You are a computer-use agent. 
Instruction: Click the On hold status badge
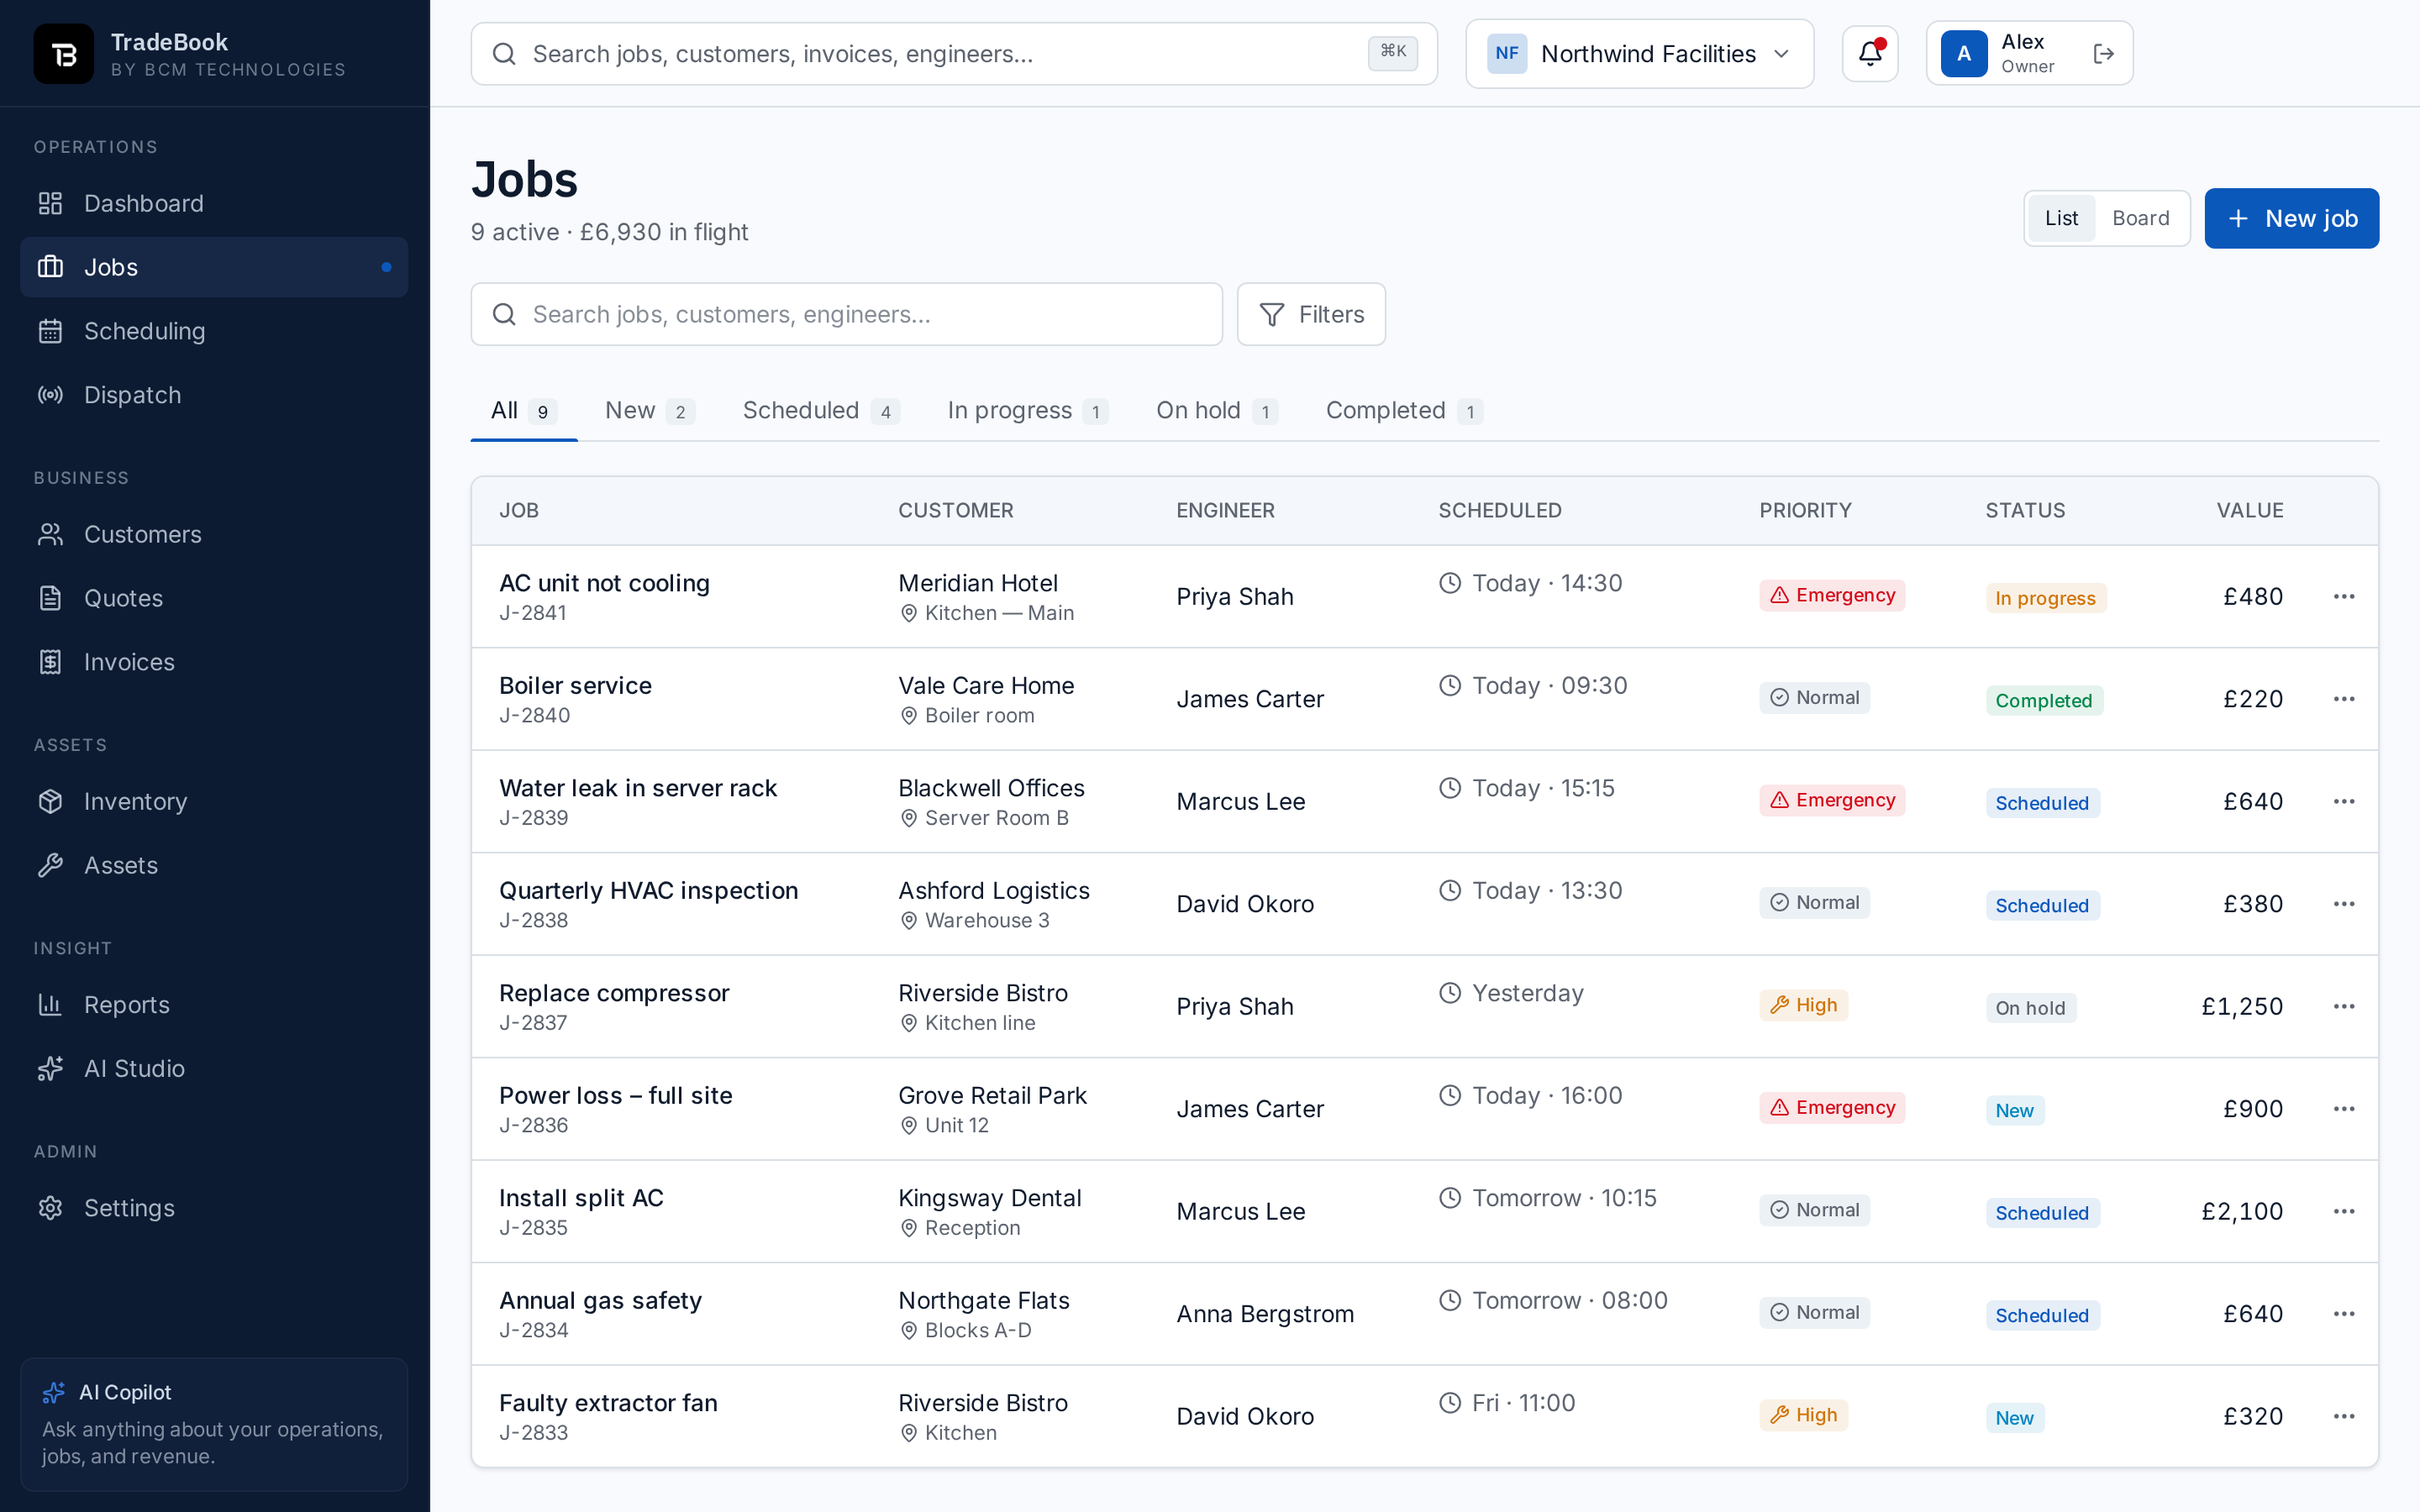pyautogui.click(x=2030, y=1008)
